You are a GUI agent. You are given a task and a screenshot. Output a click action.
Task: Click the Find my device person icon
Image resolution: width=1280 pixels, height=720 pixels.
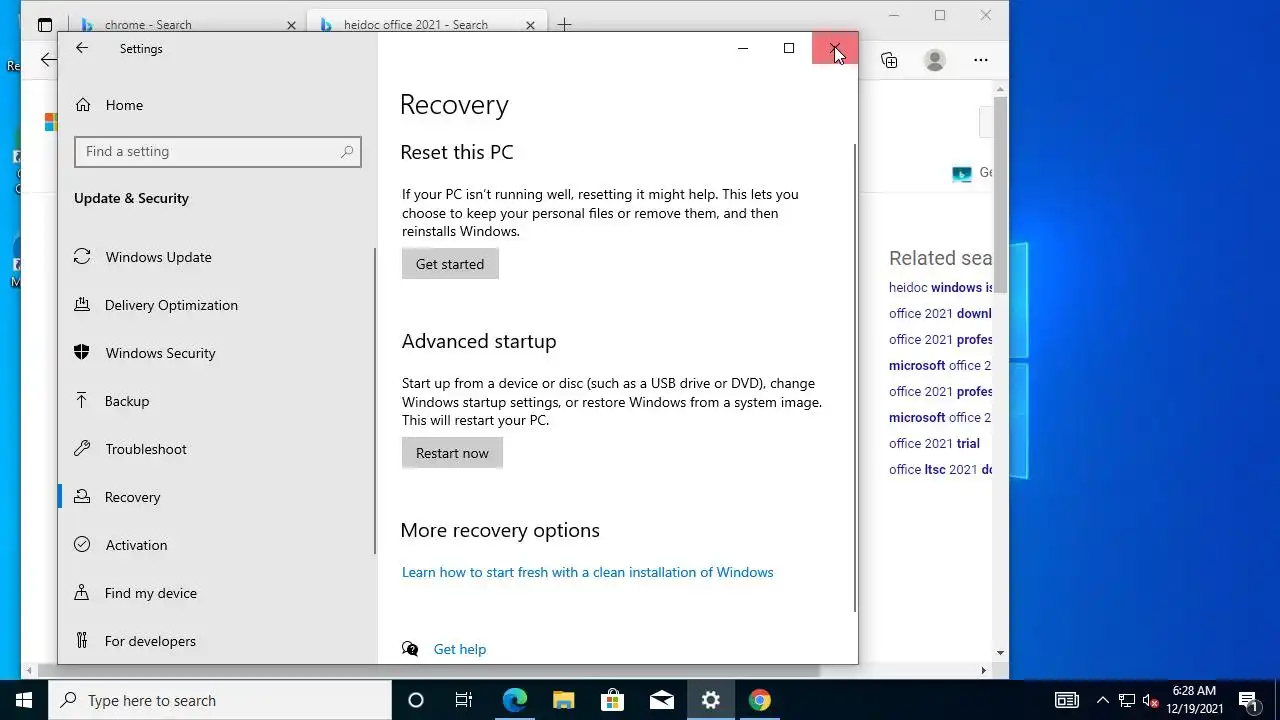[x=82, y=593]
